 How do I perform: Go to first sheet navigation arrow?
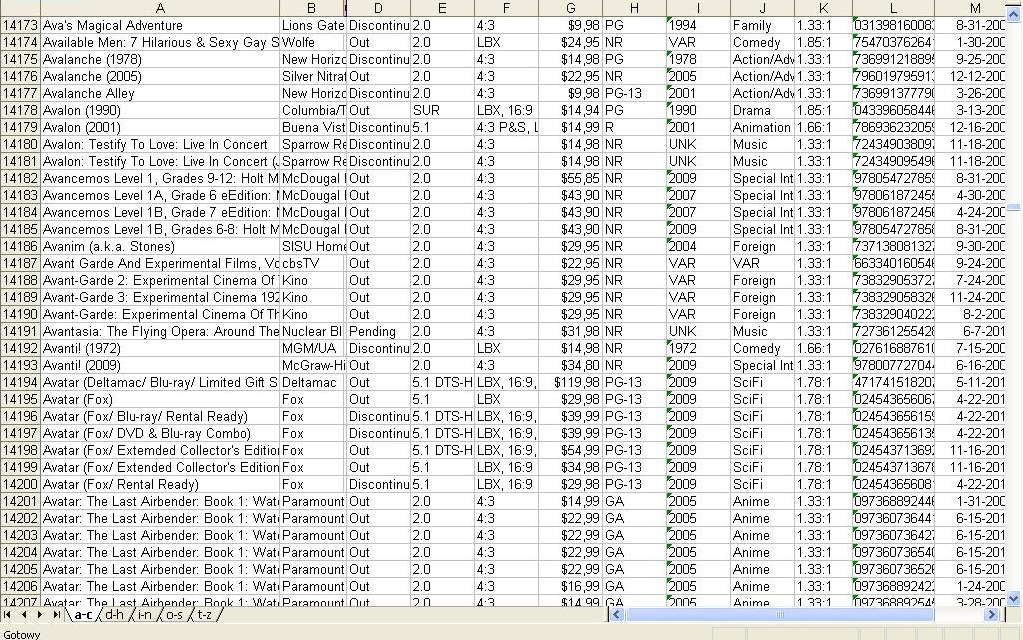tap(7, 615)
